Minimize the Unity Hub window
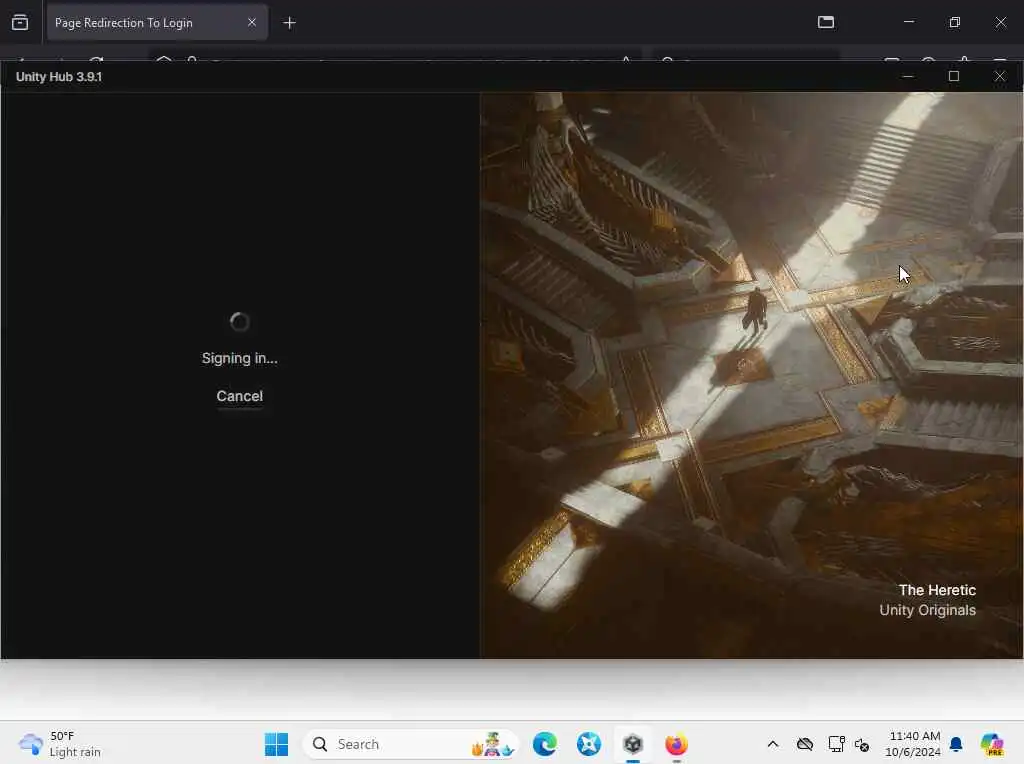The height and width of the screenshot is (764, 1024). tap(908, 76)
